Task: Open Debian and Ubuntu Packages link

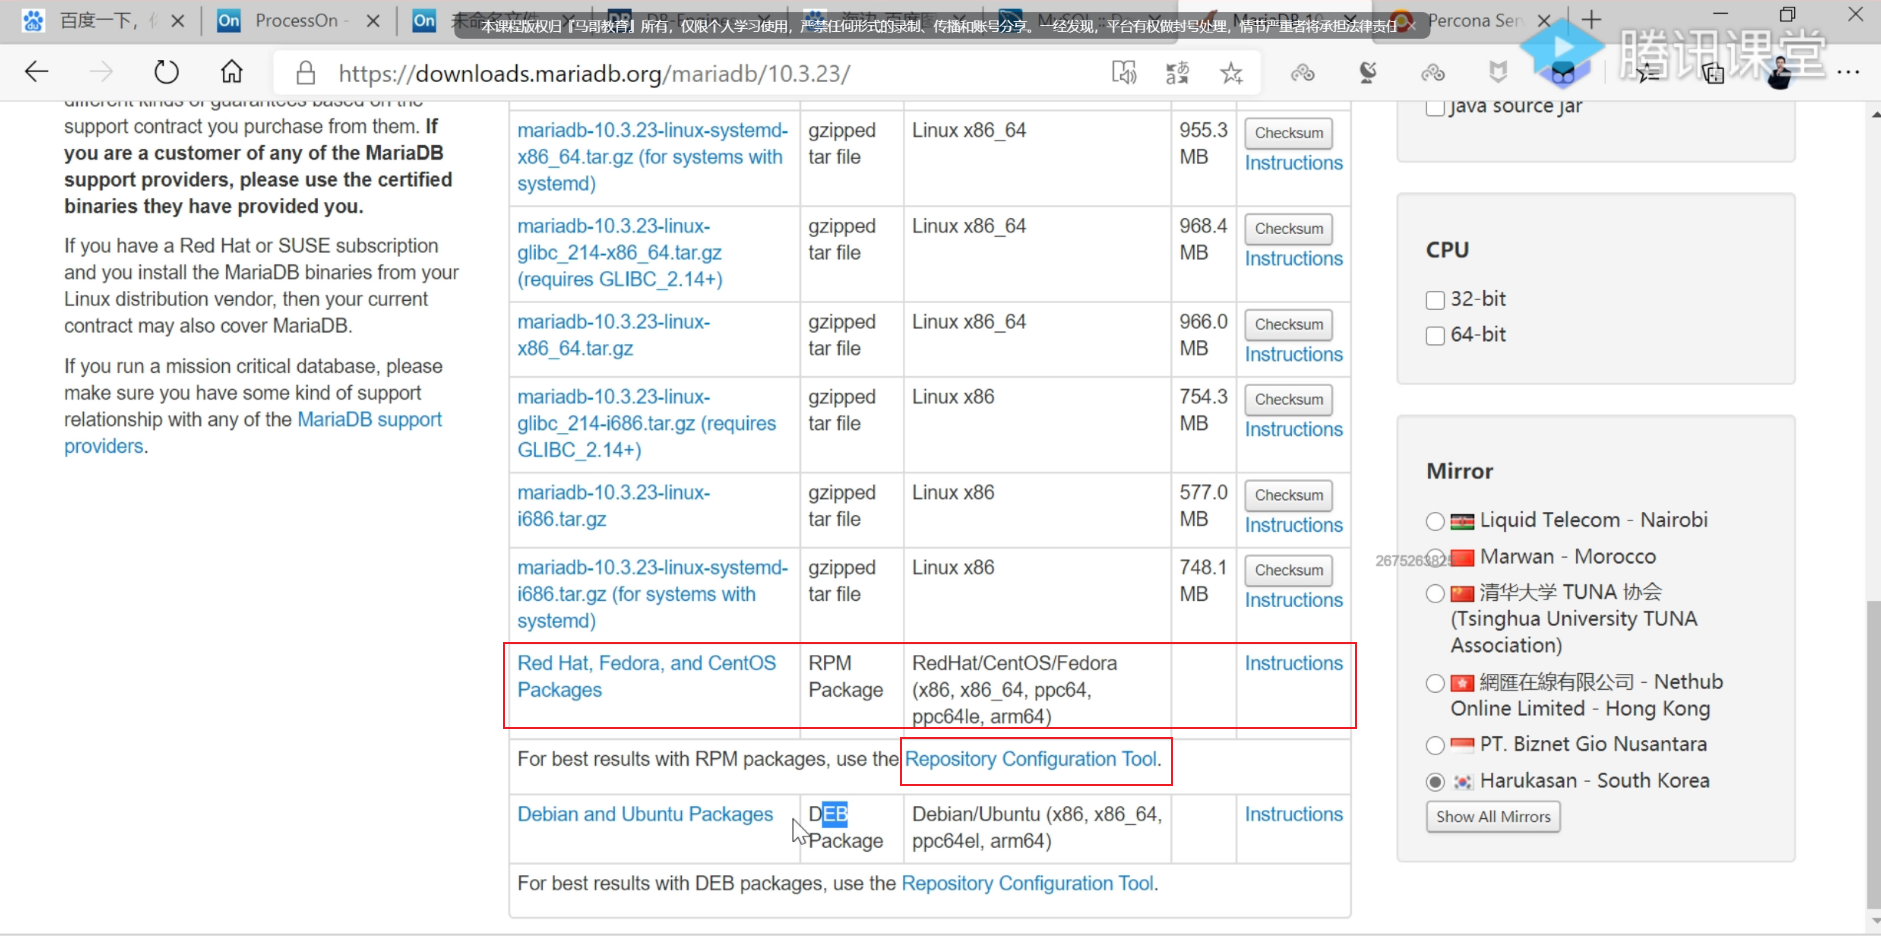Action: pyautogui.click(x=645, y=814)
